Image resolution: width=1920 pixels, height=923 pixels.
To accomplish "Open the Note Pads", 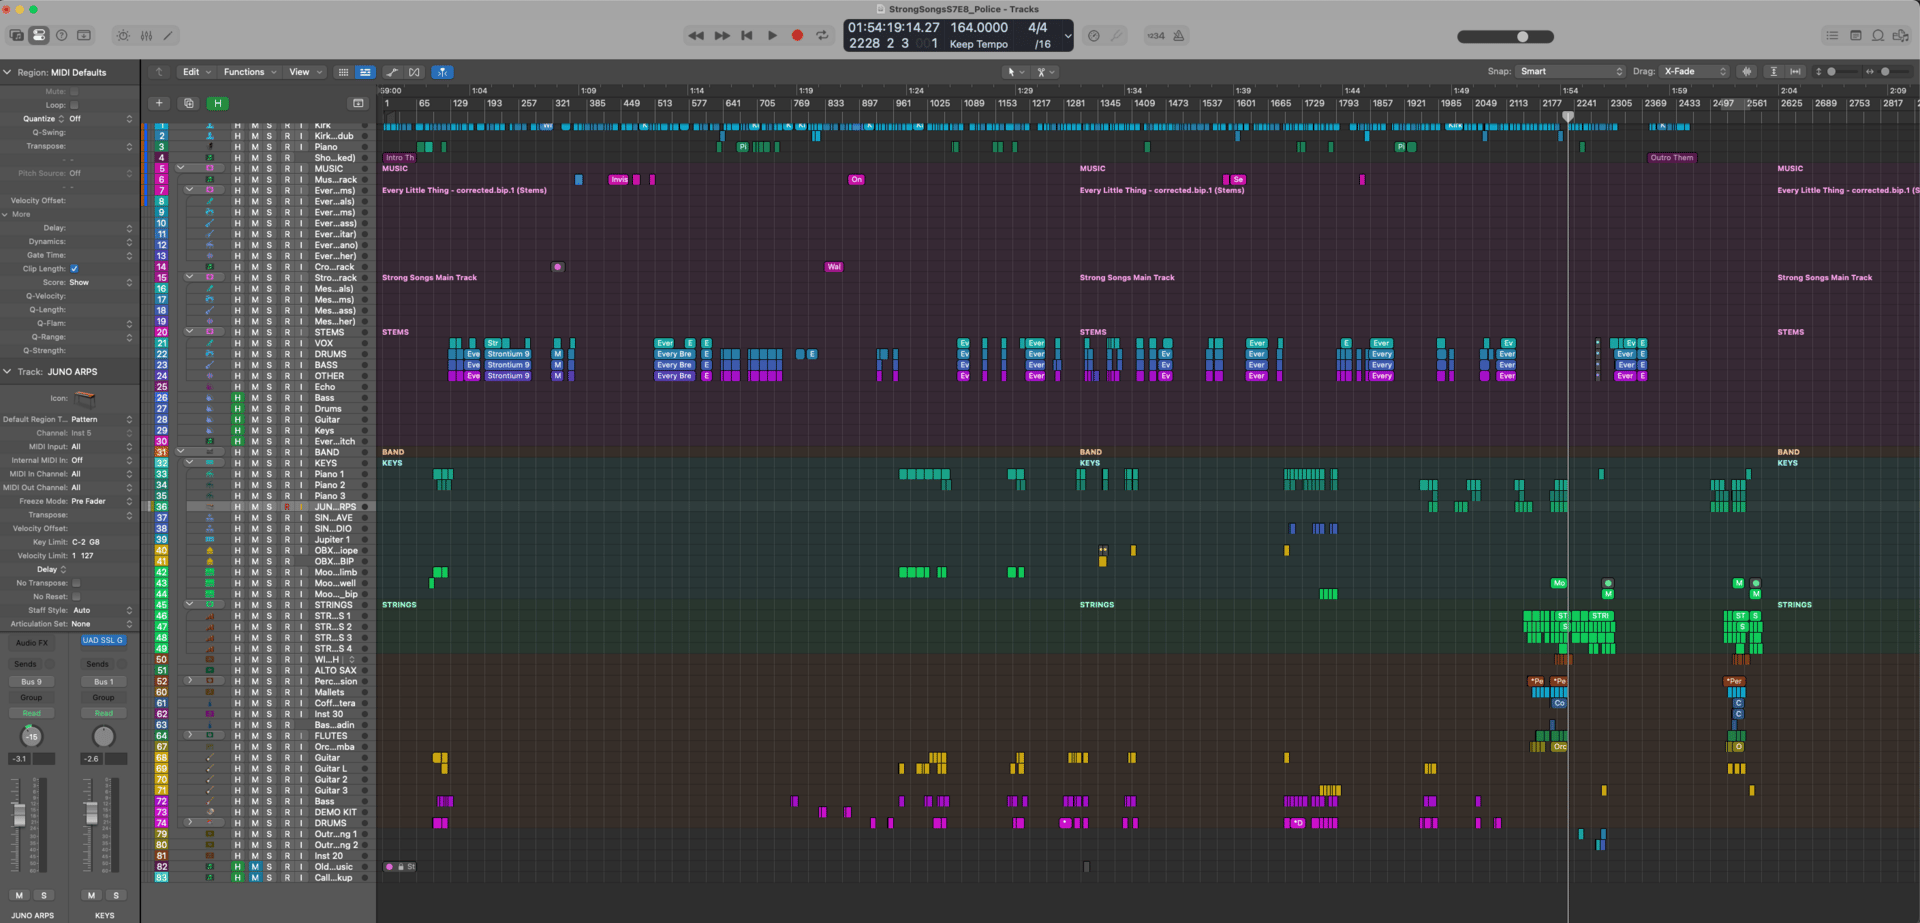I will (x=1855, y=35).
